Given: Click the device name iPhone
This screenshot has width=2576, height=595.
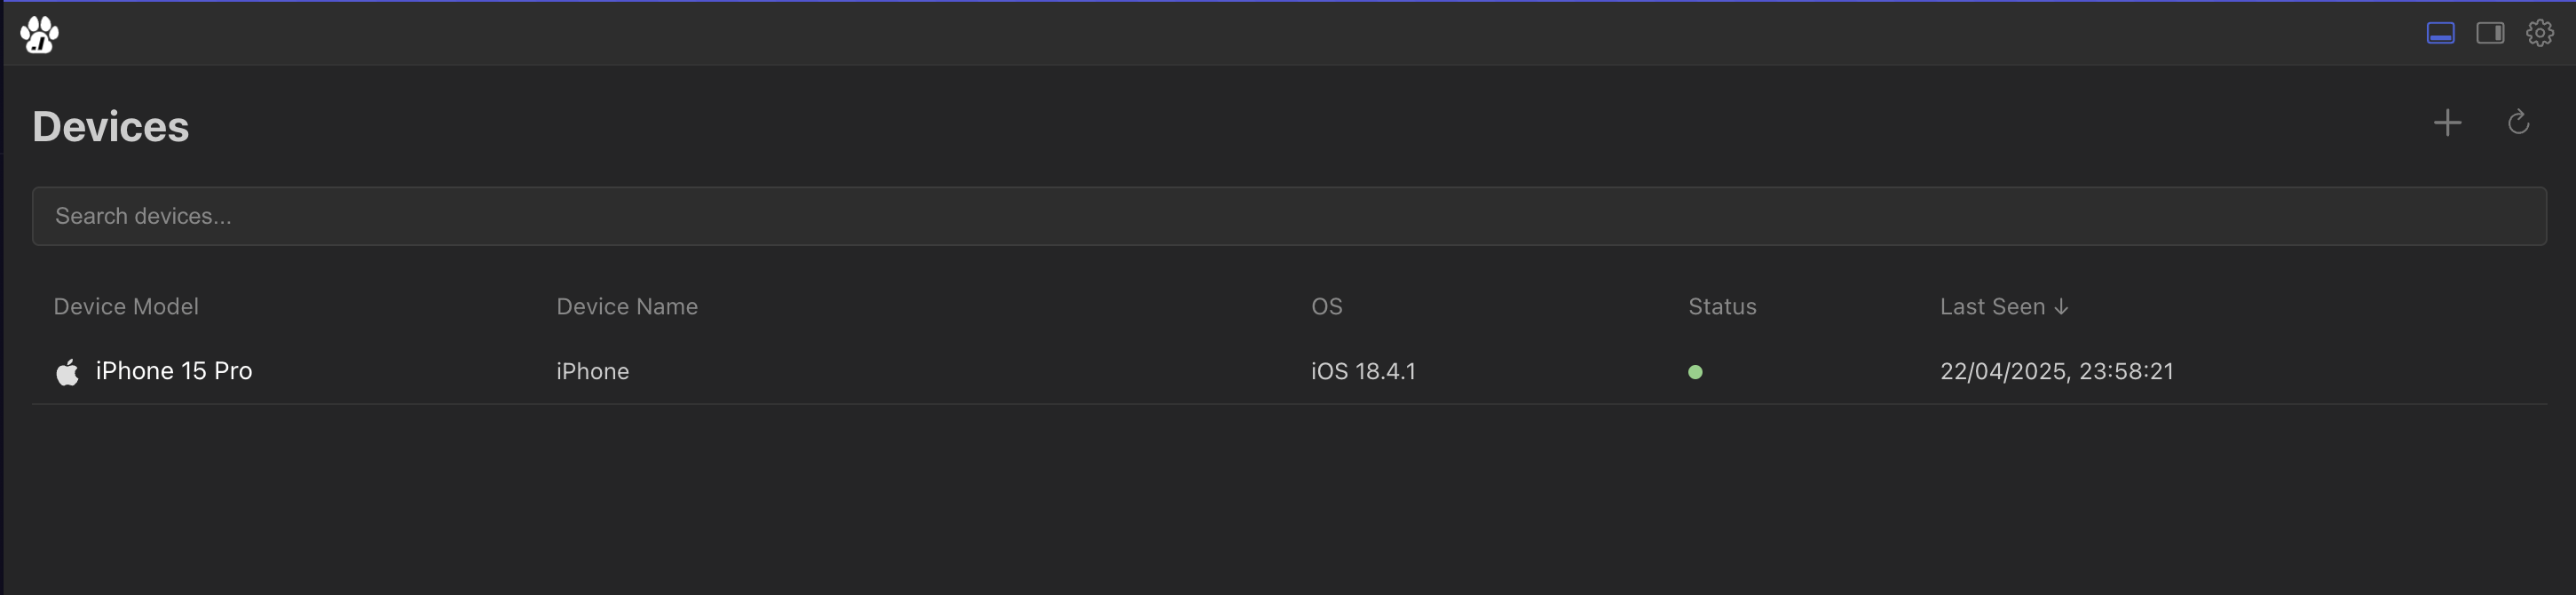Looking at the screenshot, I should pos(593,371).
